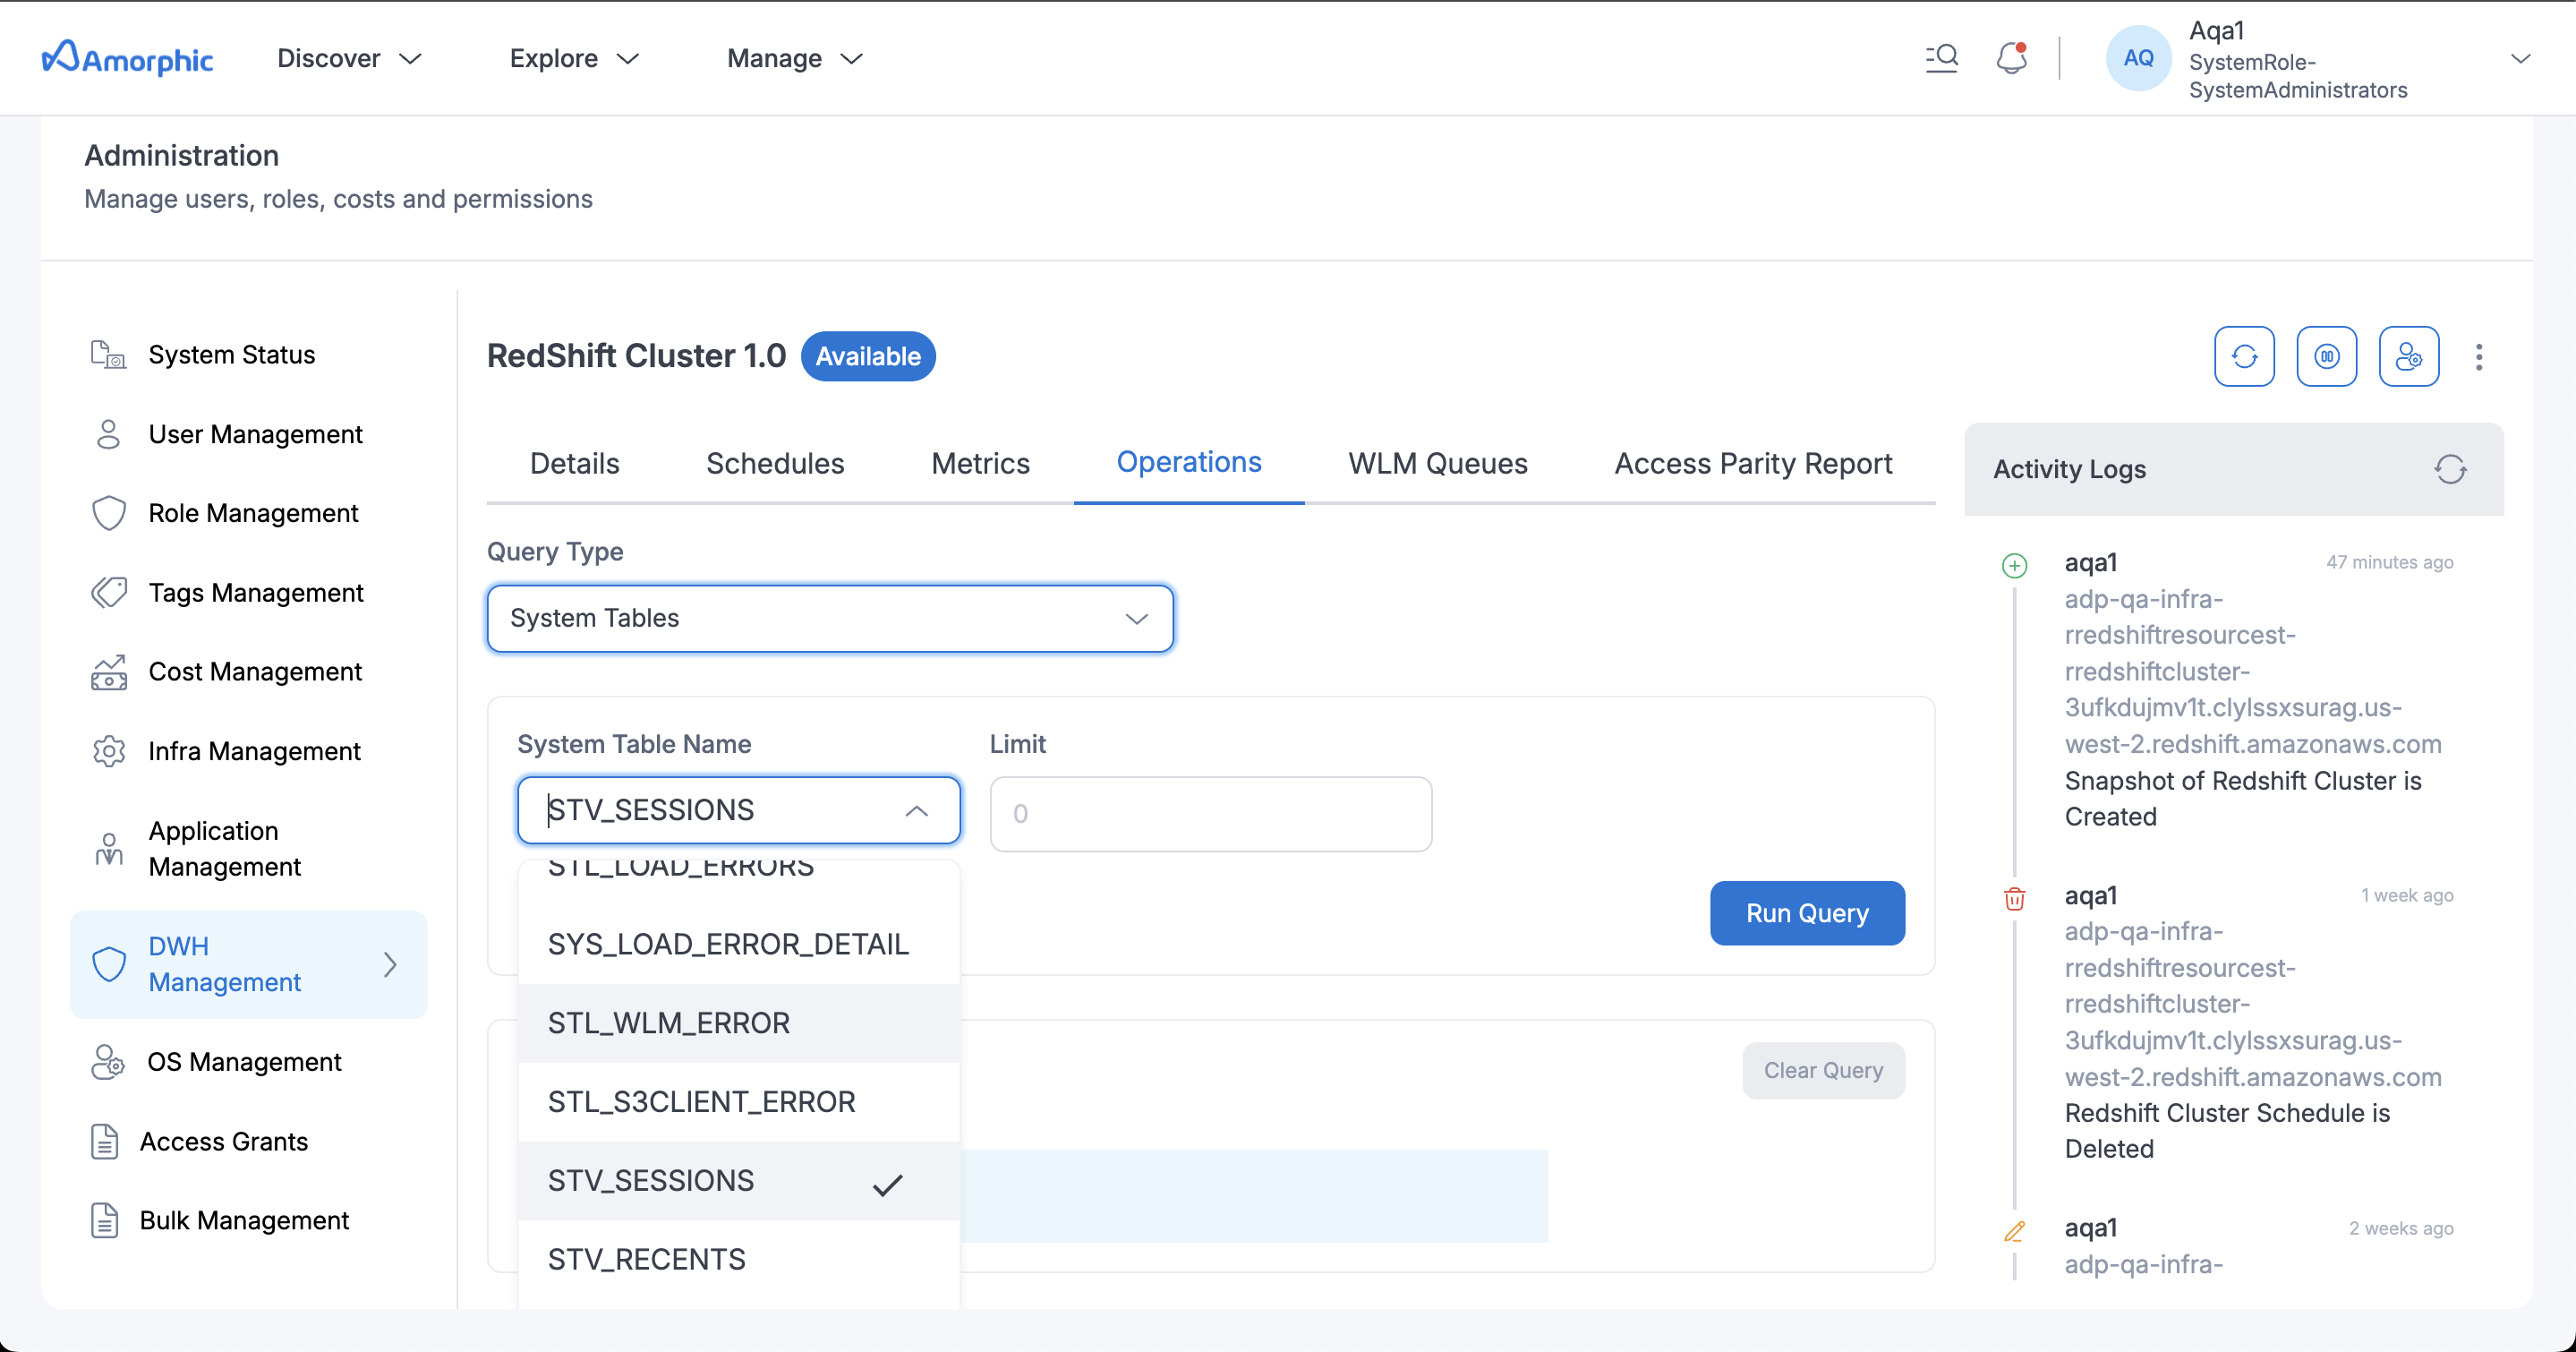Open the three-dot more options menu

pos(2478,357)
